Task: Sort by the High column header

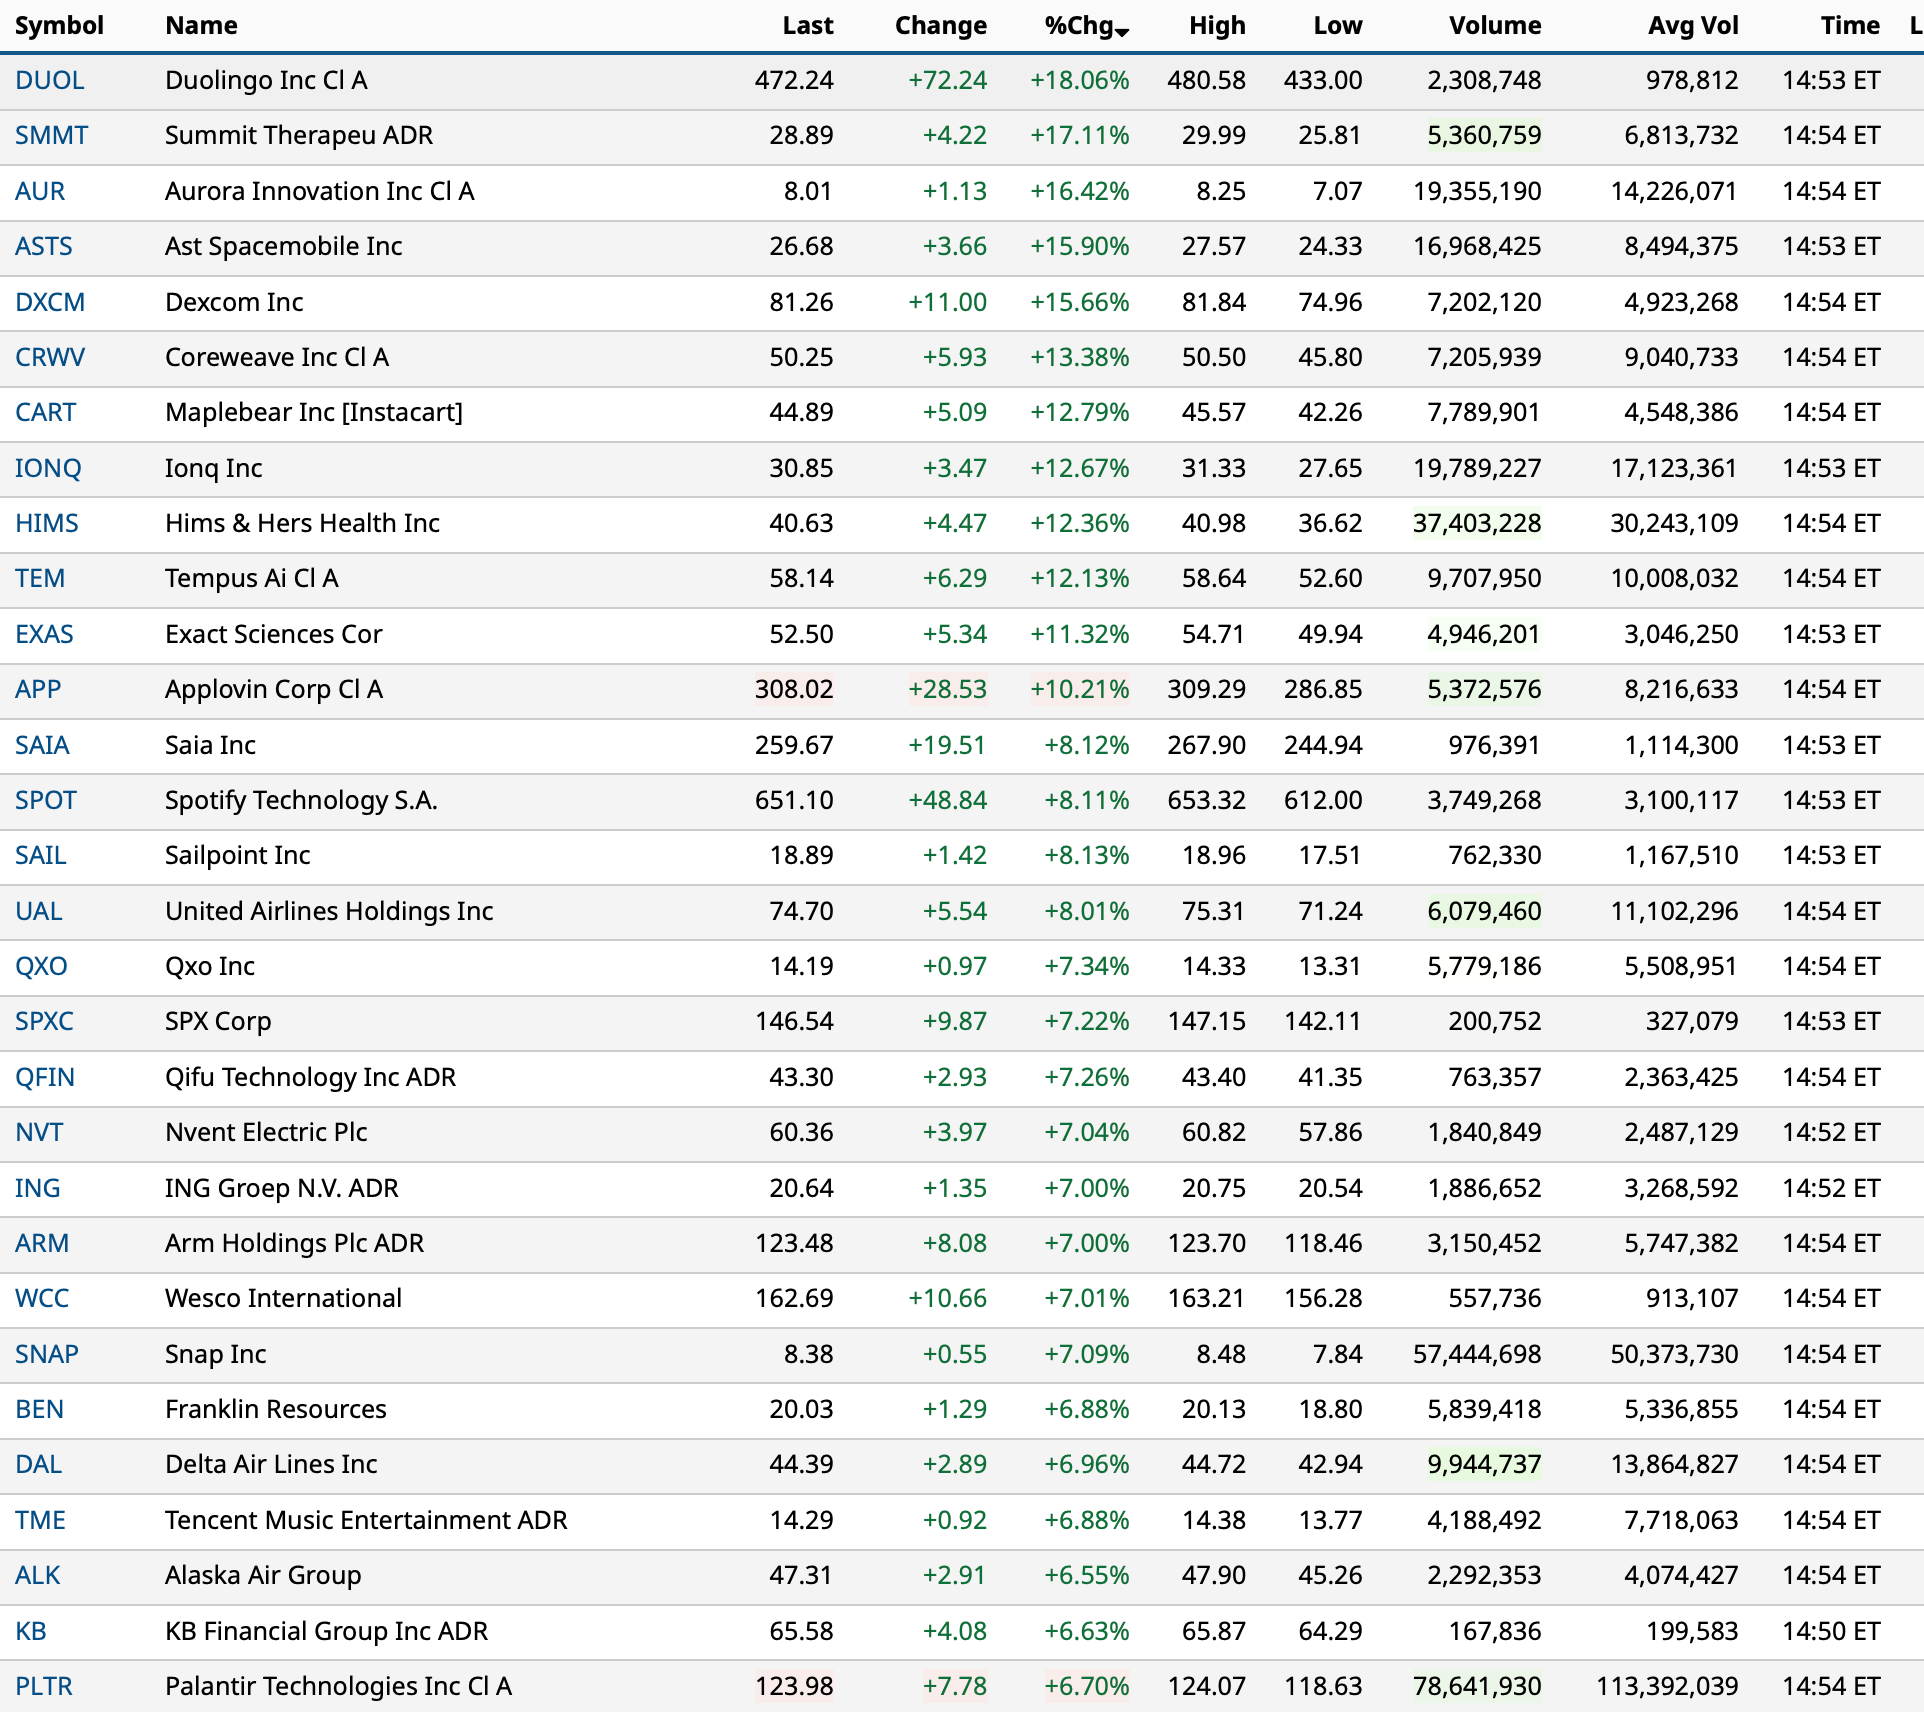Action: pyautogui.click(x=1216, y=25)
